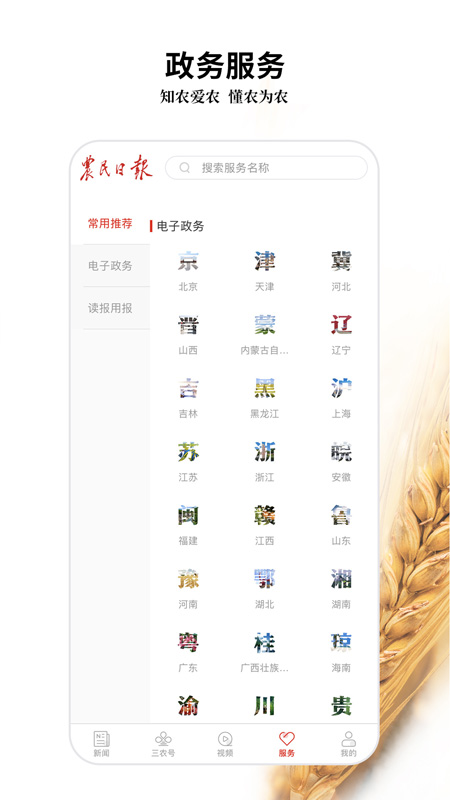Open the 三农号 bottom tab
450x800 pixels.
[163, 744]
